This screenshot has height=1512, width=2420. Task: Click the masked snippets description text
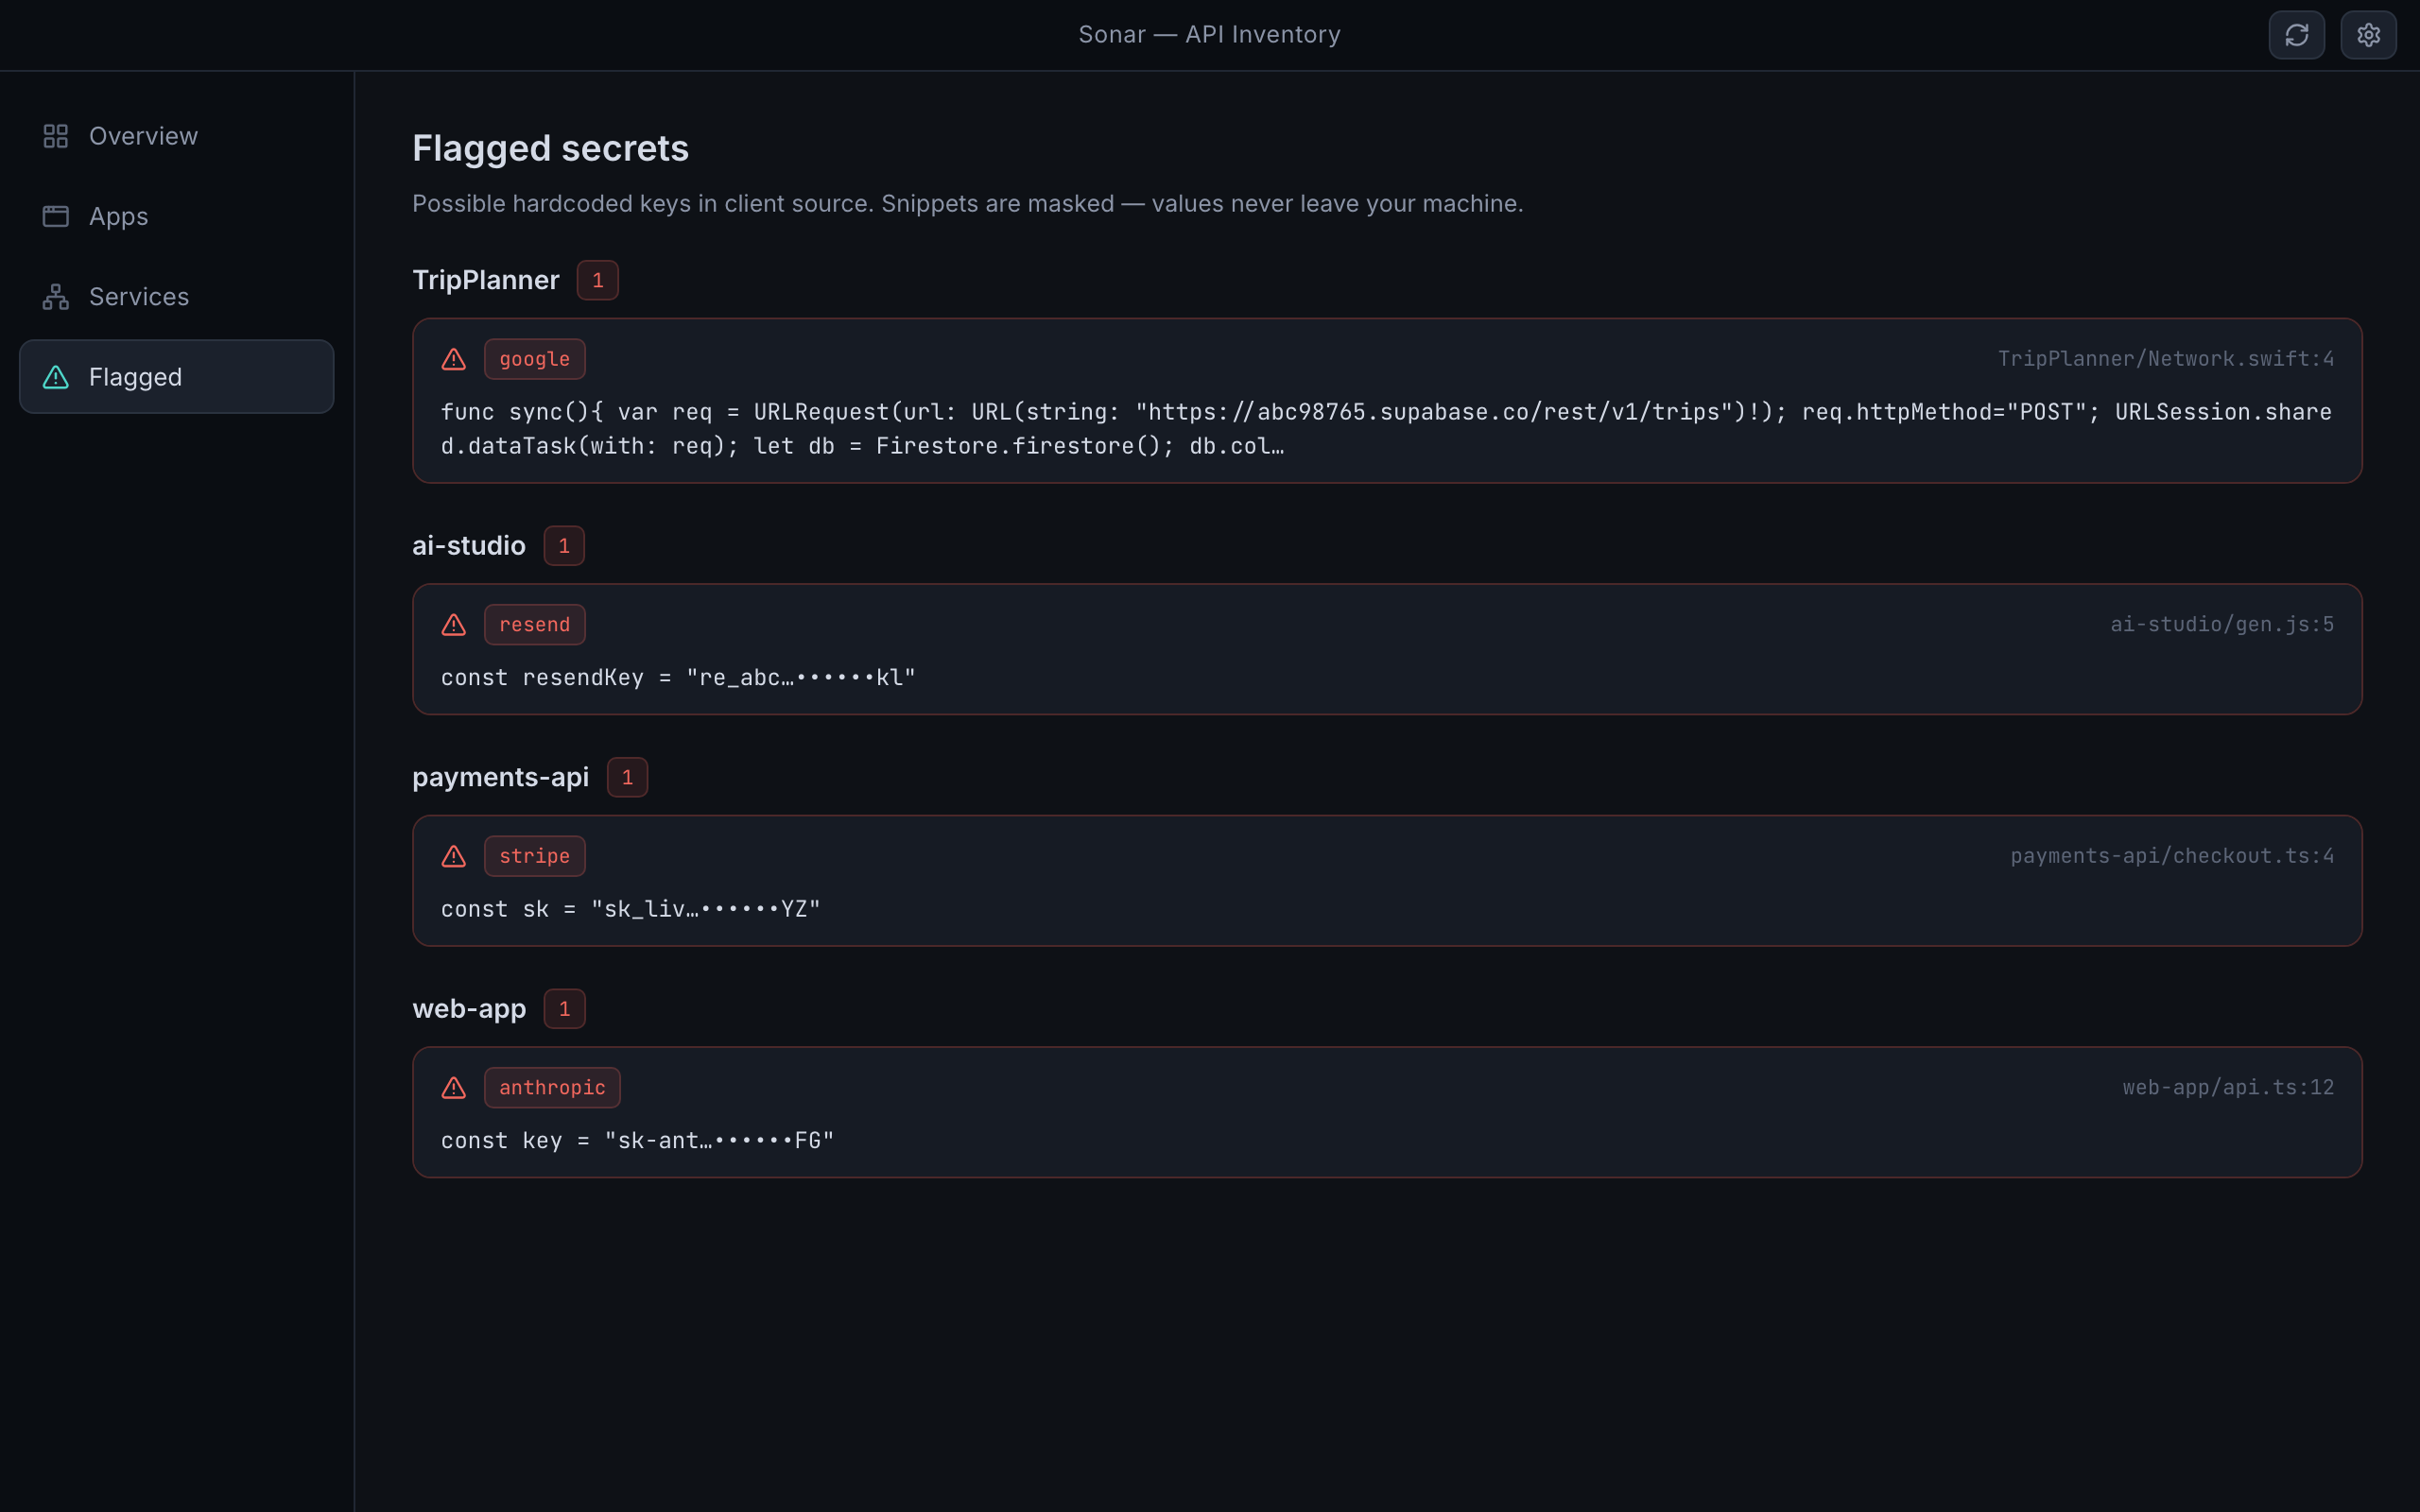click(967, 204)
